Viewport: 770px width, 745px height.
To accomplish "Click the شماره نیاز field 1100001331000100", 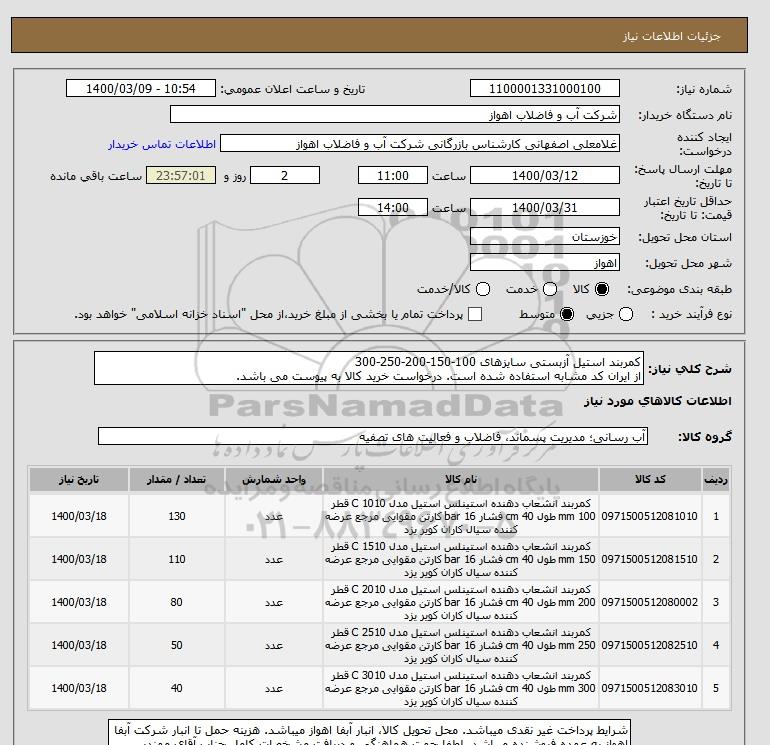I will pyautogui.click(x=545, y=88).
